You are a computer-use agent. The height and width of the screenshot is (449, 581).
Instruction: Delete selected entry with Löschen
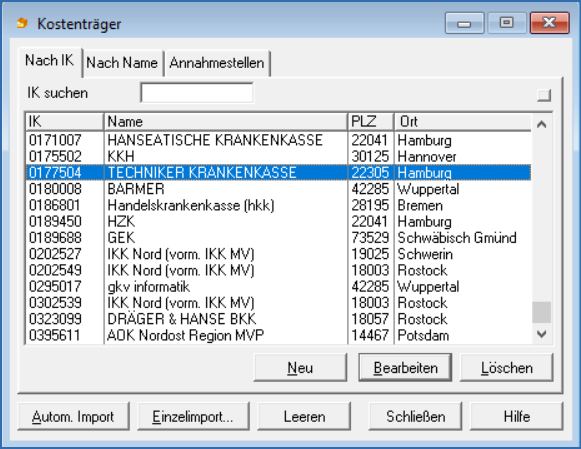pyautogui.click(x=507, y=368)
